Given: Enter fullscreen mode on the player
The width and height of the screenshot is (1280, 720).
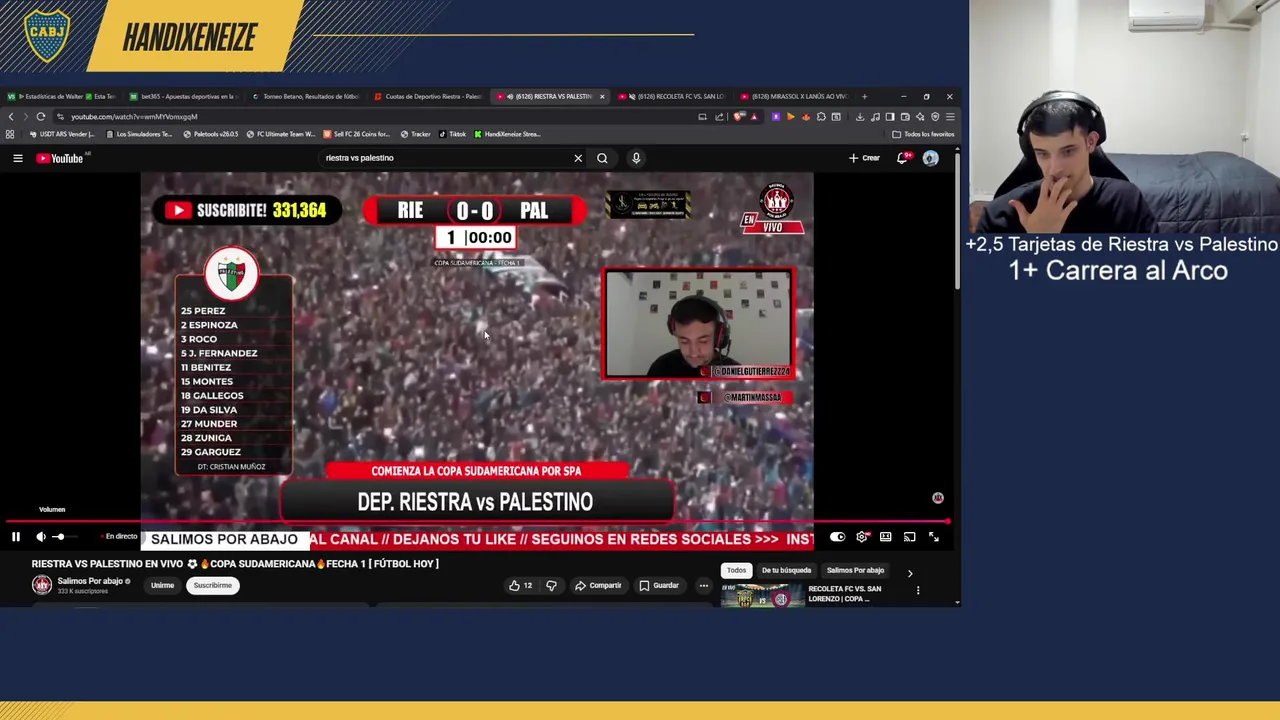Looking at the screenshot, I should [x=934, y=537].
